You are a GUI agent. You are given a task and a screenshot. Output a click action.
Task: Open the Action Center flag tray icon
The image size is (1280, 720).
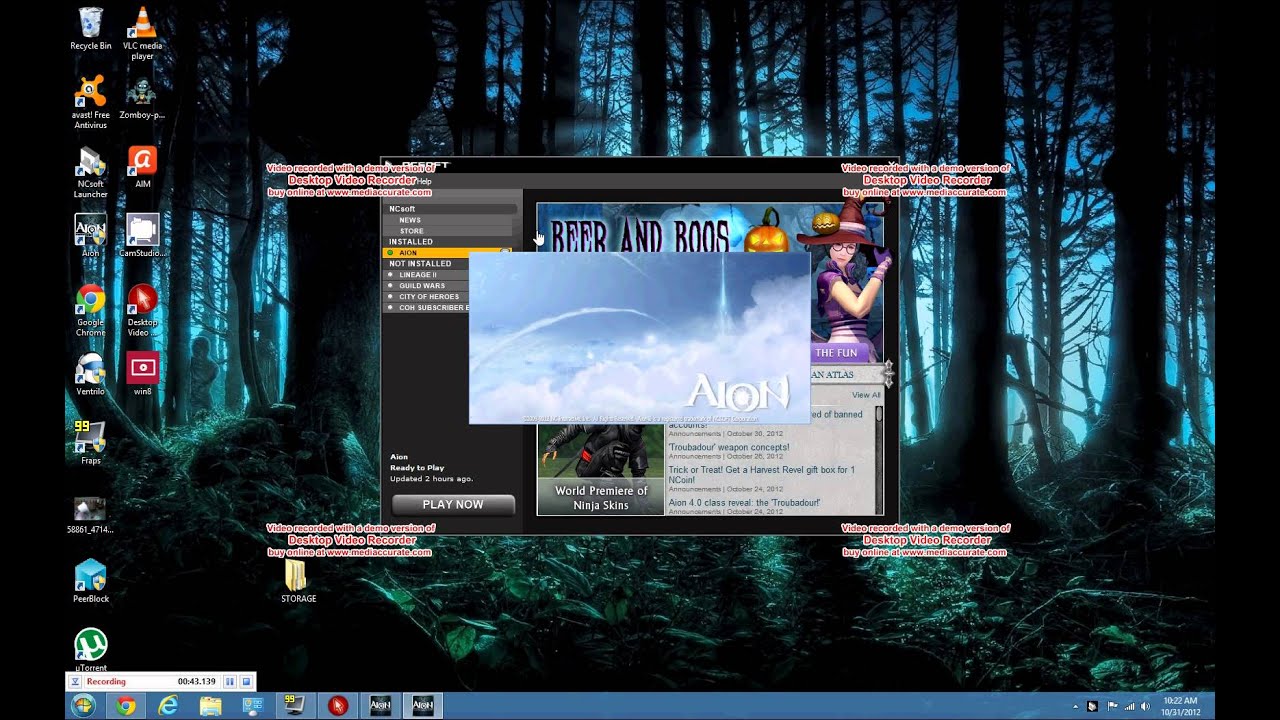tap(1112, 706)
